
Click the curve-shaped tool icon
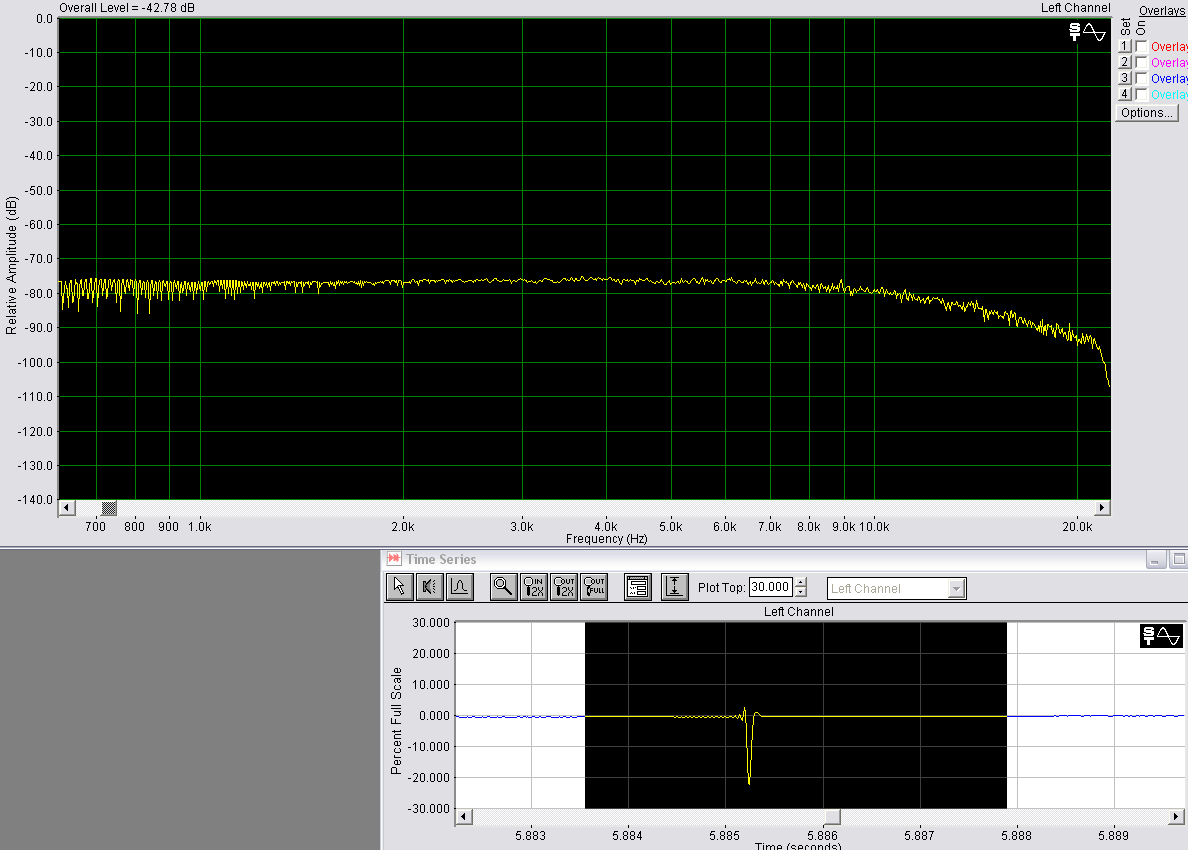coord(459,587)
